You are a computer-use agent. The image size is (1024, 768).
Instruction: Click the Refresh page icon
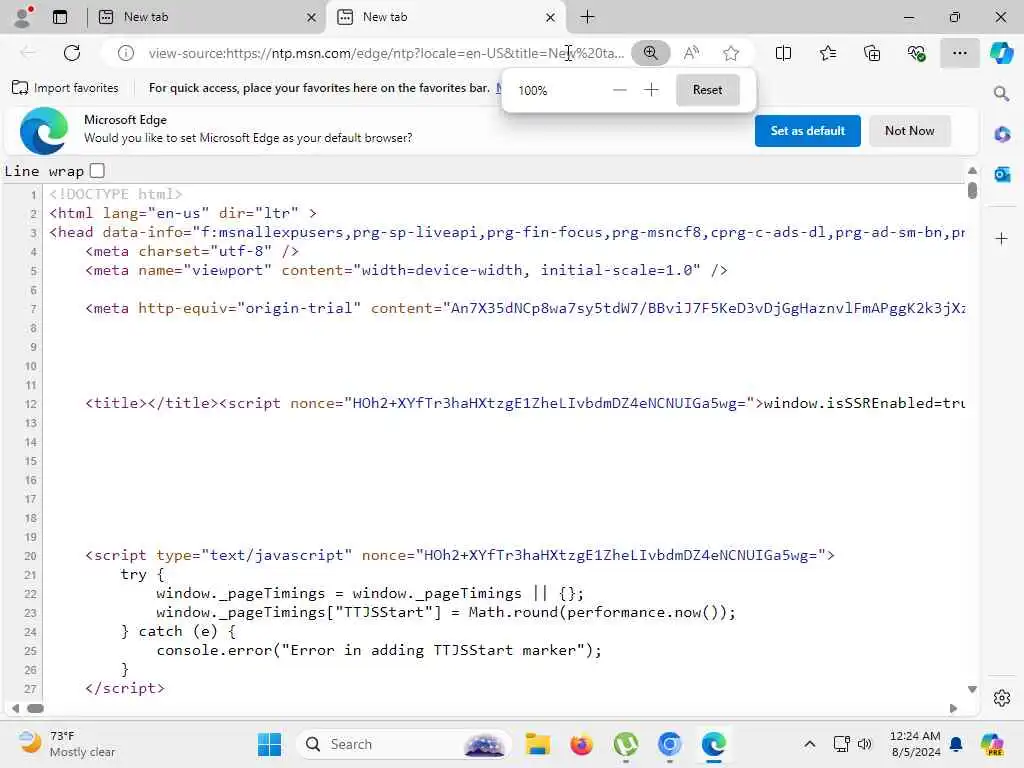72,53
